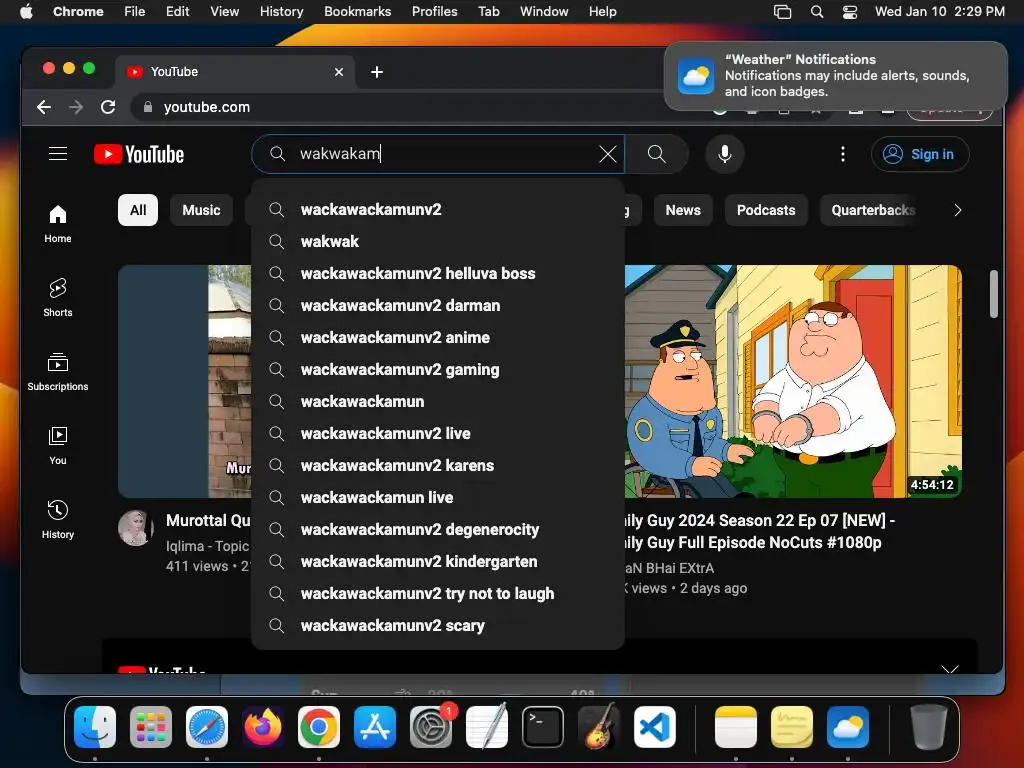Viewport: 1024px width, 768px height.
Task: Clear the search box with the X
Action: [x=607, y=154]
